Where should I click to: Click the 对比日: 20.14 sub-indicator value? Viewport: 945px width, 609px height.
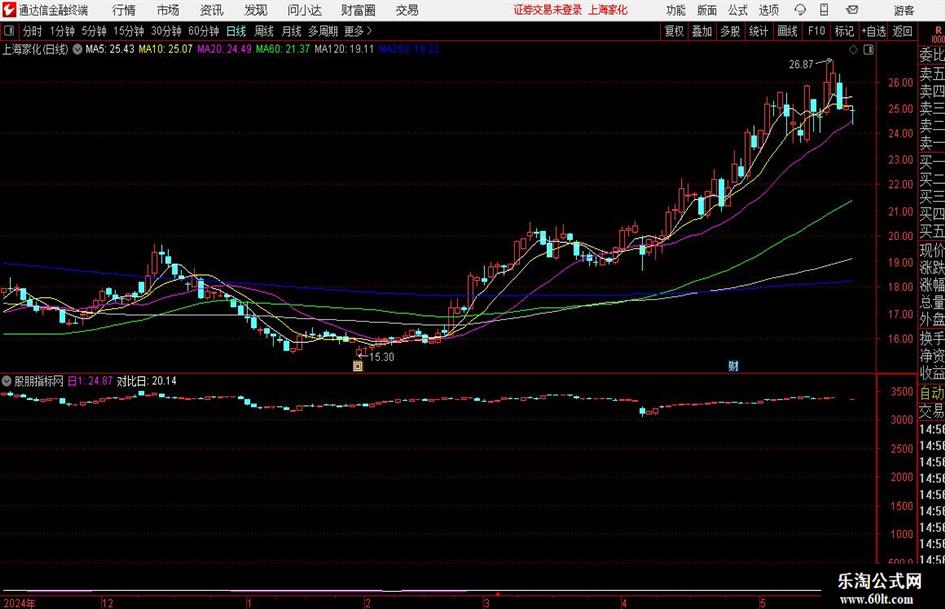(x=146, y=380)
